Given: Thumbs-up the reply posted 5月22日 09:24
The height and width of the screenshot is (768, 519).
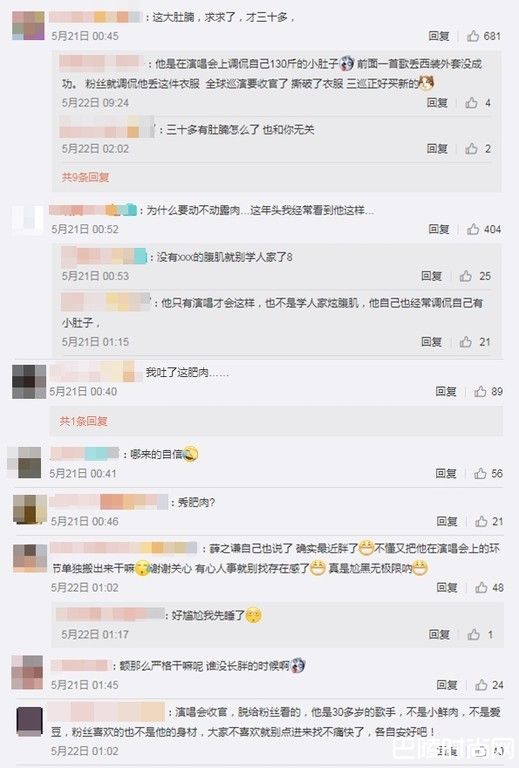Looking at the screenshot, I should (471, 102).
